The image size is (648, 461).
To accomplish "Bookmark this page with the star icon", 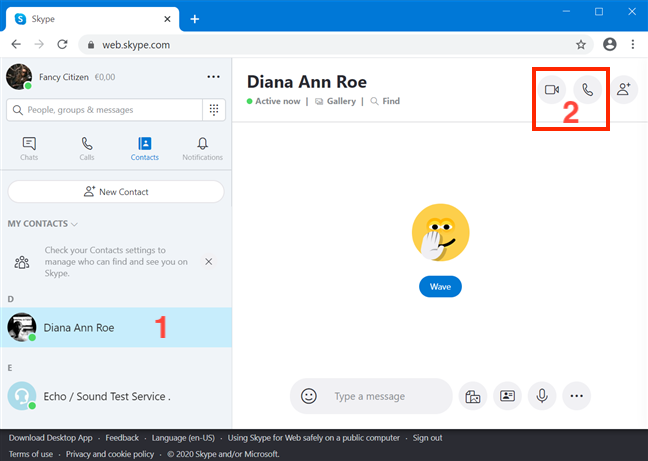I will tap(581, 45).
